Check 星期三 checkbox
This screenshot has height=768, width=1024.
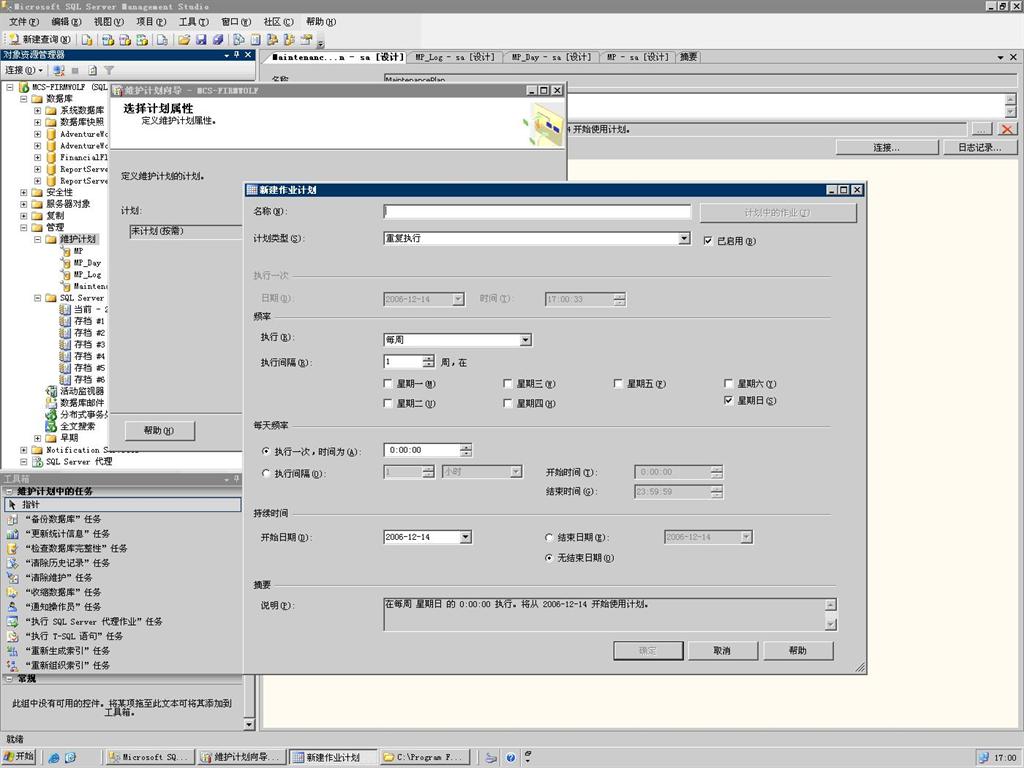pos(508,383)
